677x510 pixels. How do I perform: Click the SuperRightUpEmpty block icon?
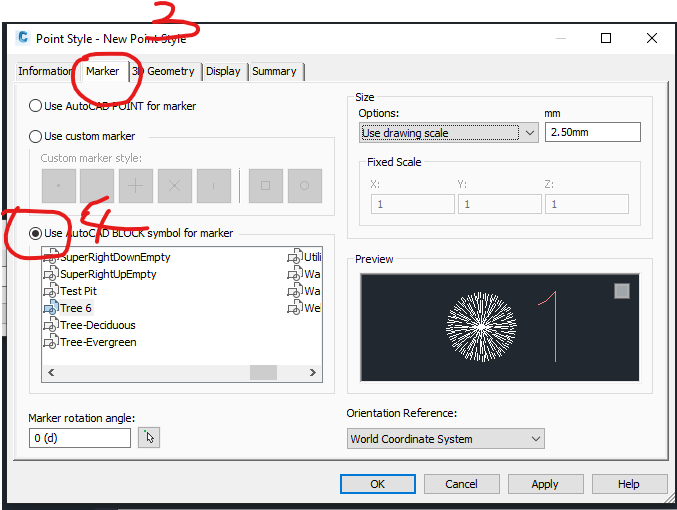51,274
